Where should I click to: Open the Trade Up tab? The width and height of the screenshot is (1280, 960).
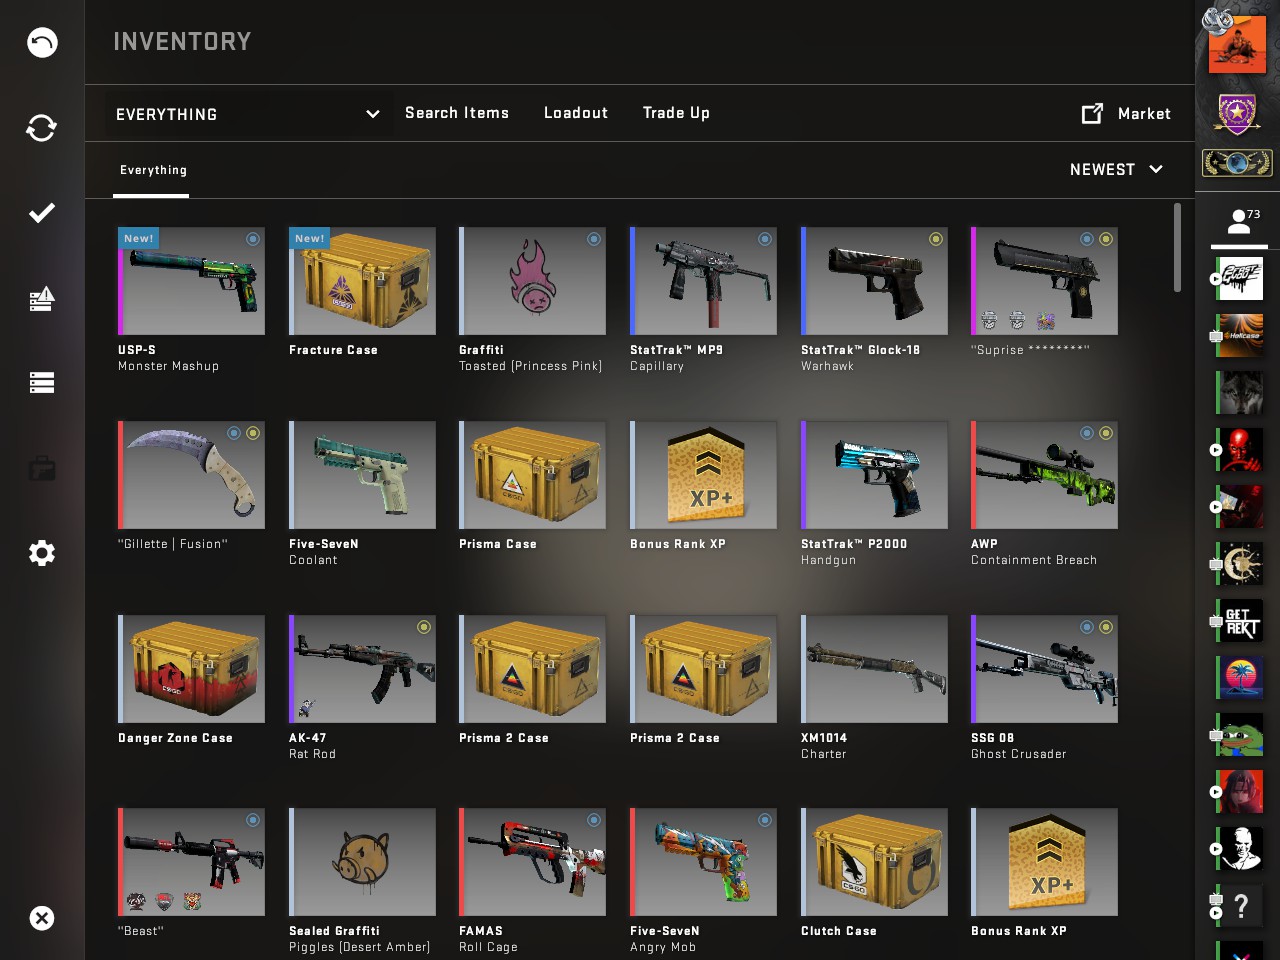pos(676,113)
